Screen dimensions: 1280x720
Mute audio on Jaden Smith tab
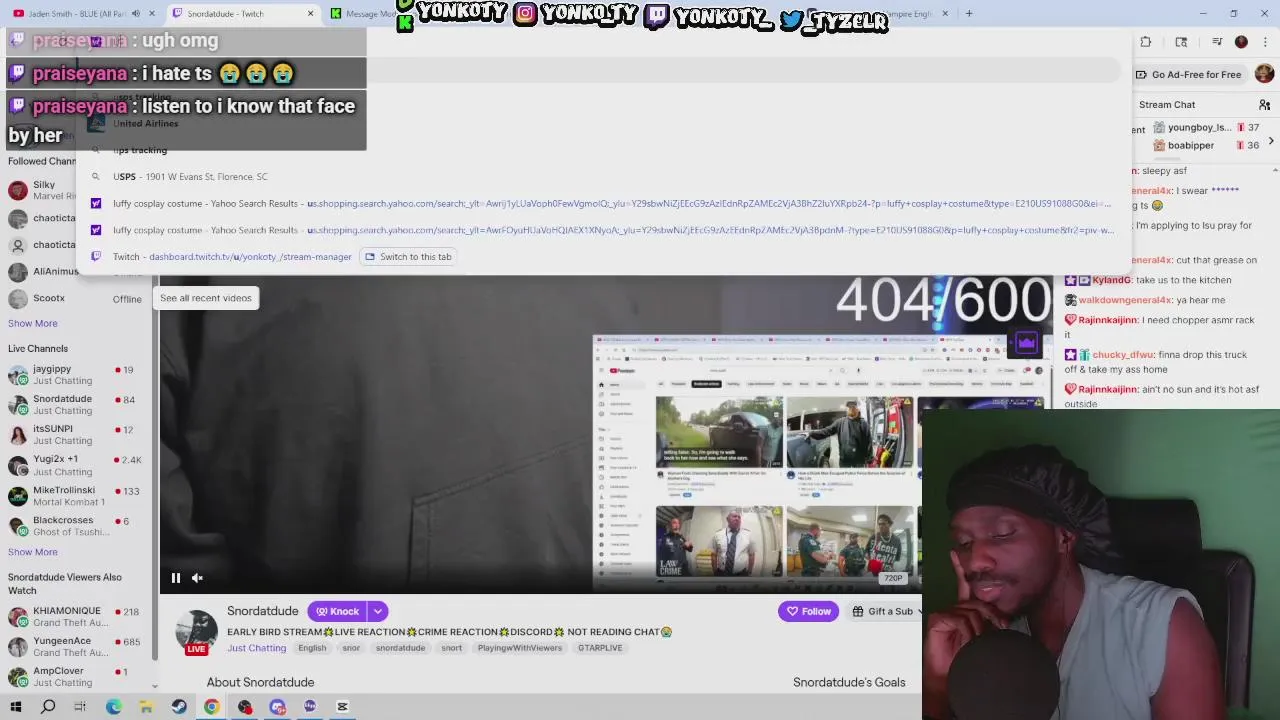pyautogui.click(x=136, y=14)
